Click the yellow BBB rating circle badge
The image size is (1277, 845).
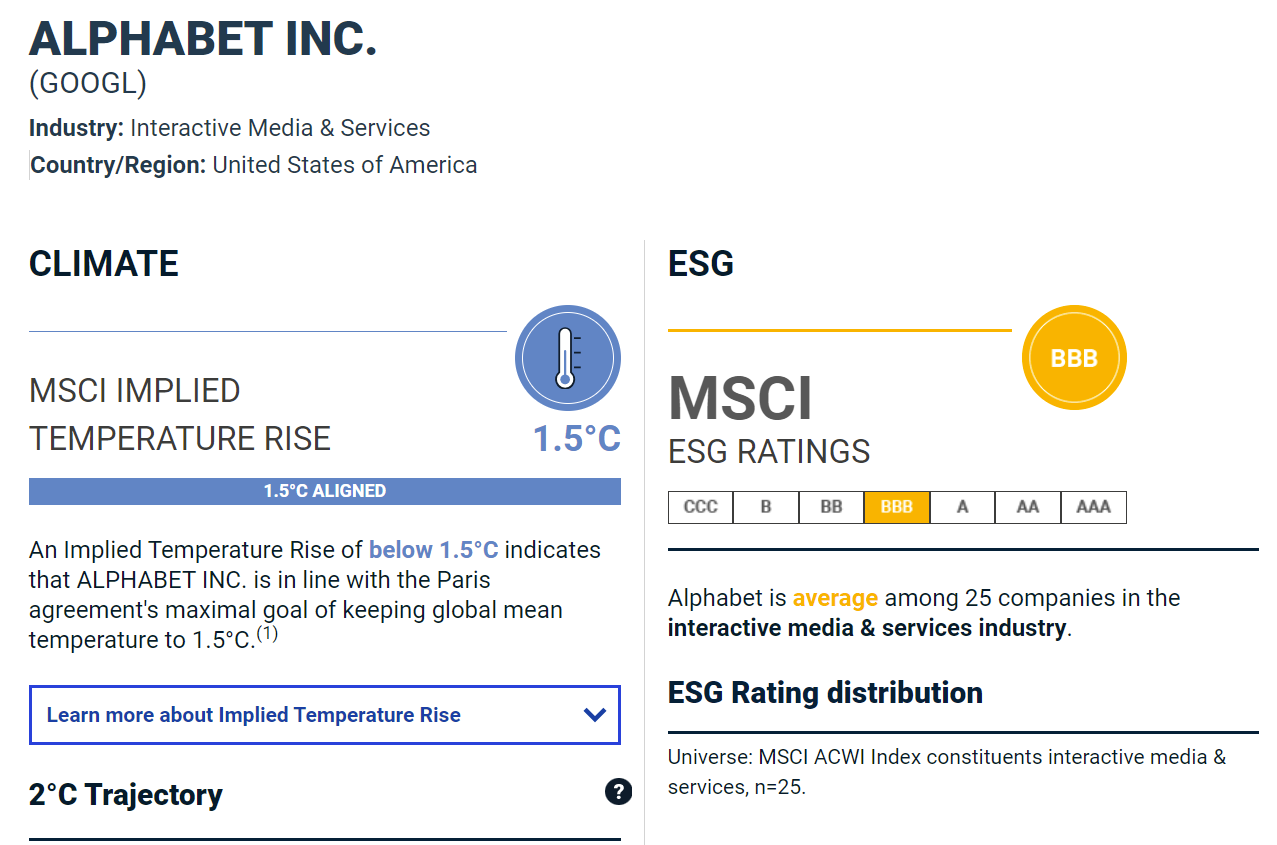click(1074, 358)
